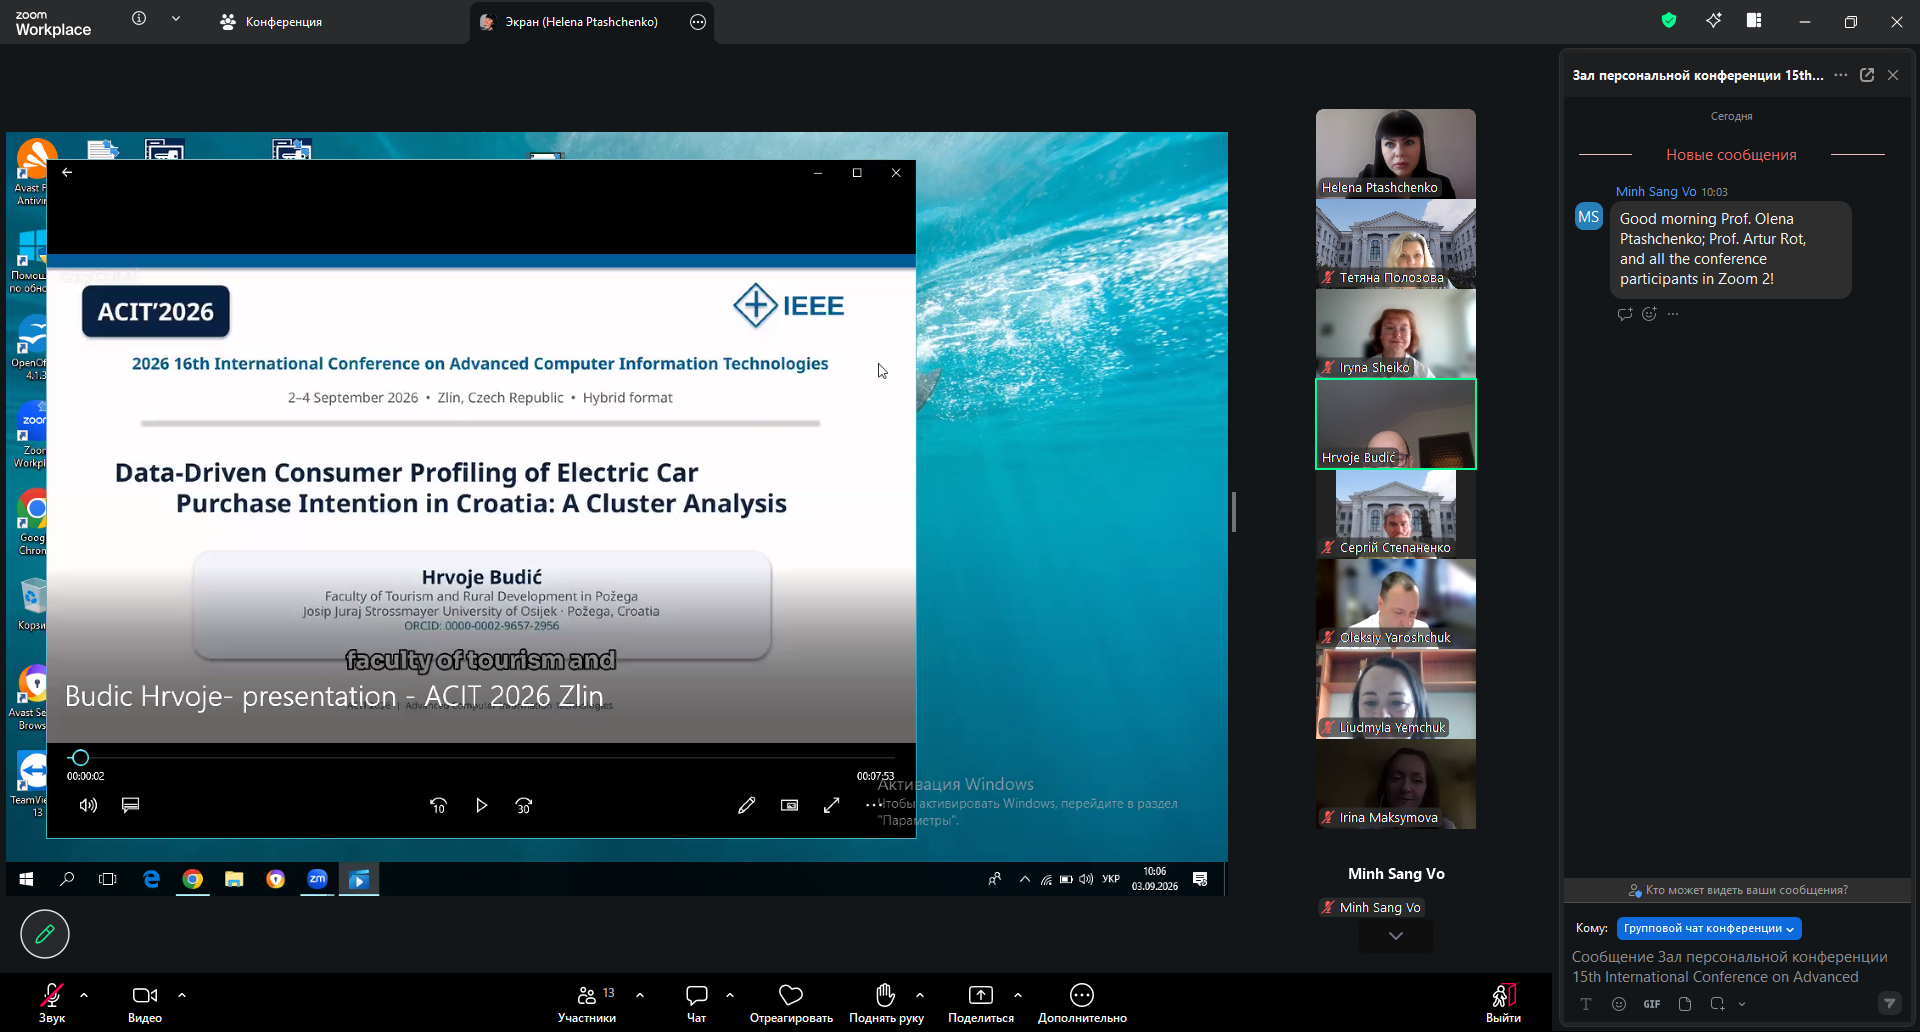Take a screenshot from chat composer
1920x1032 pixels.
pos(1717,1004)
